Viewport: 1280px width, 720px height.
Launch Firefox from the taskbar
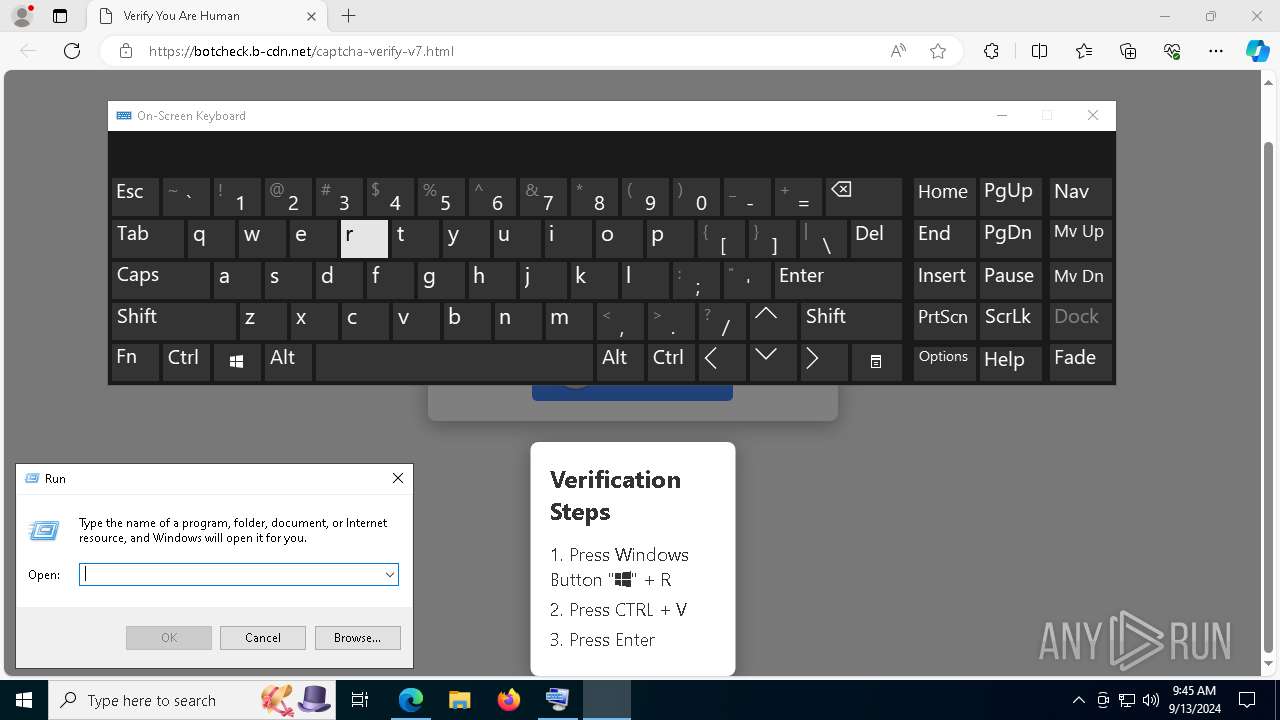pos(509,700)
